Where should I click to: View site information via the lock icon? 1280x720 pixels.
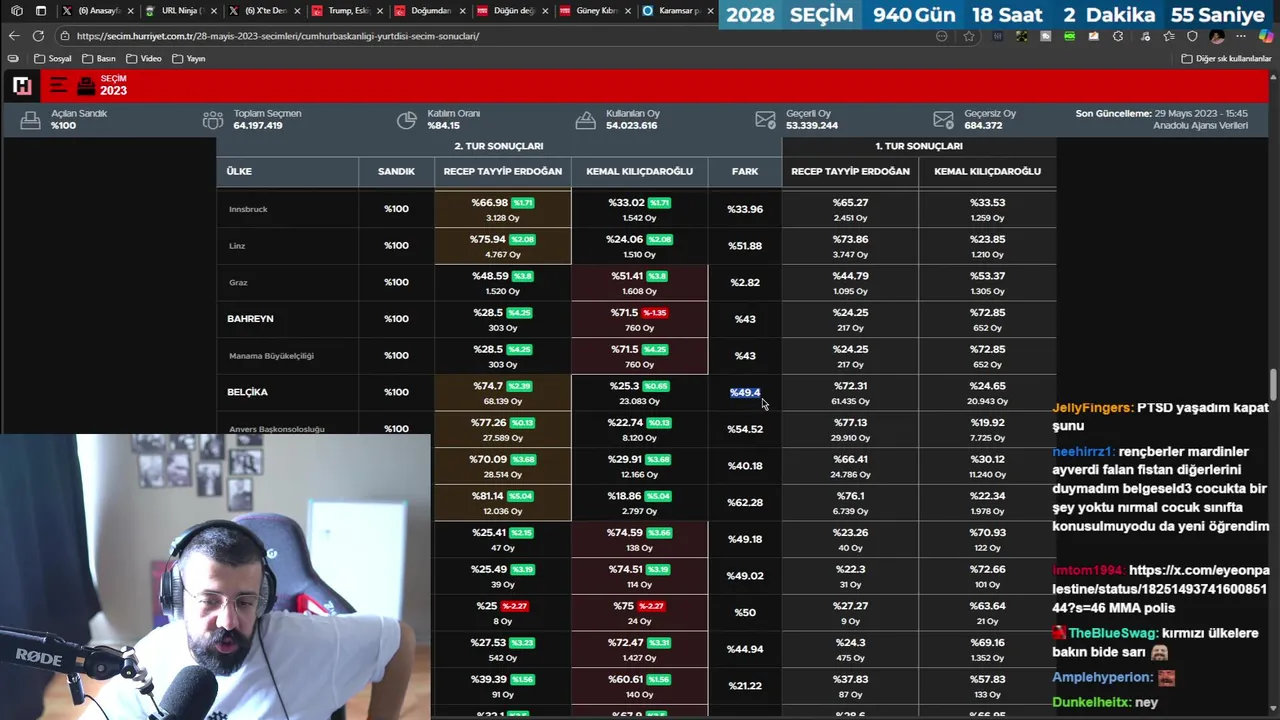[x=65, y=36]
